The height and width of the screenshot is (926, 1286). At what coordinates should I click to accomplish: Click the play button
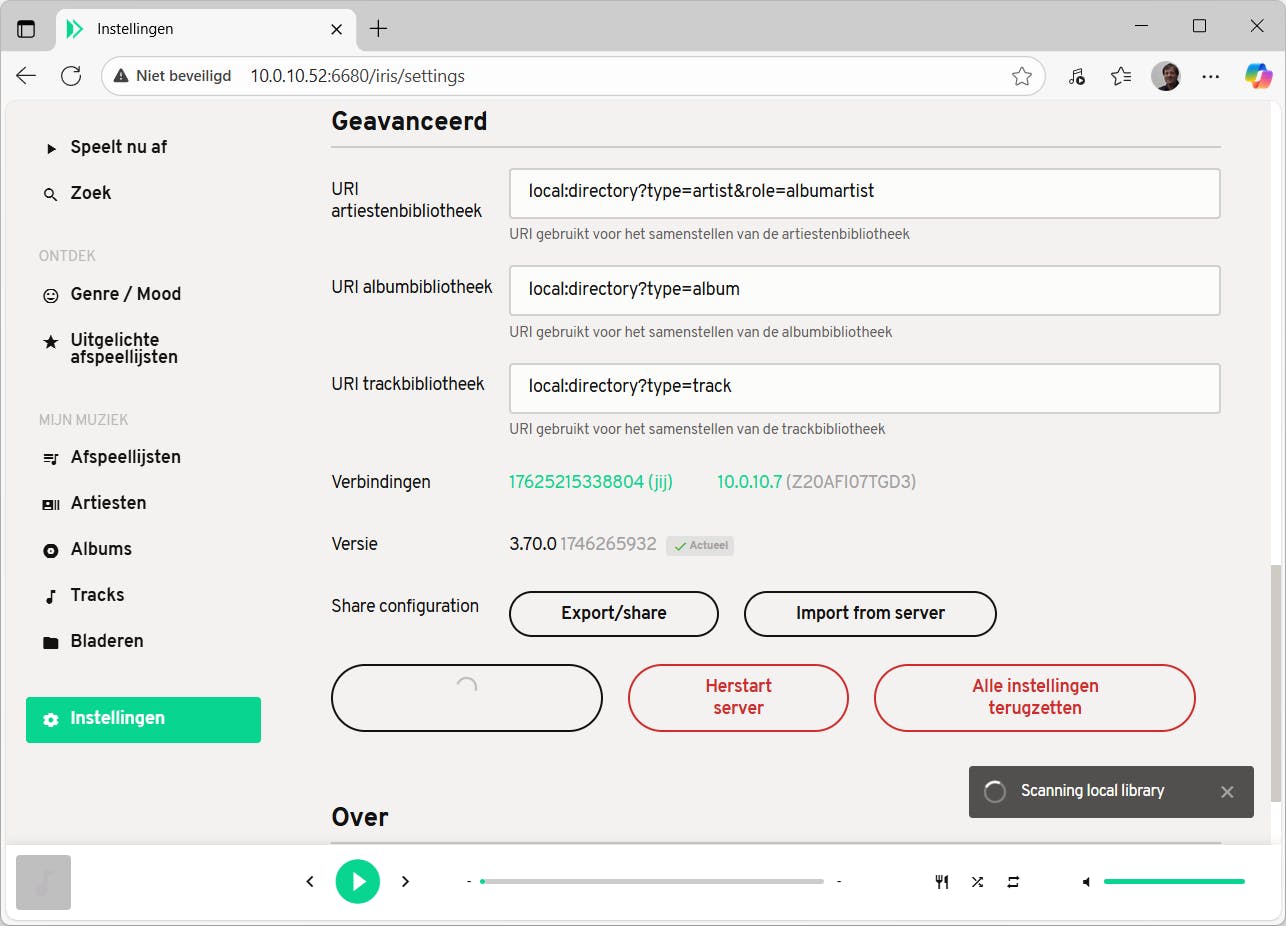358,881
